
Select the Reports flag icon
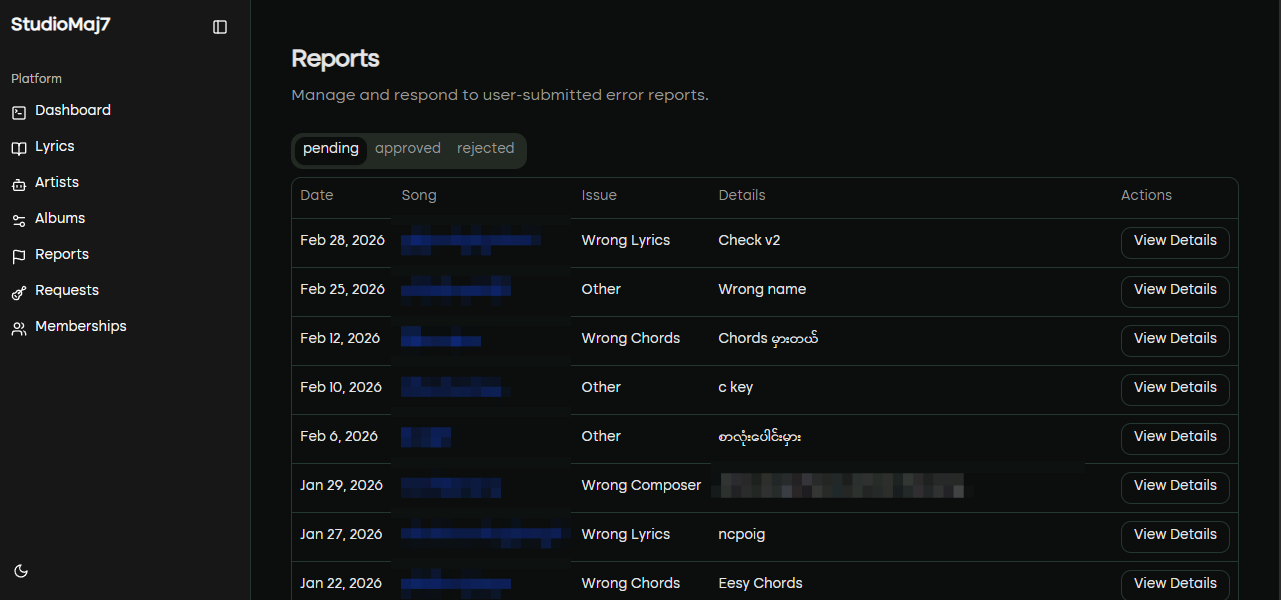click(18, 254)
